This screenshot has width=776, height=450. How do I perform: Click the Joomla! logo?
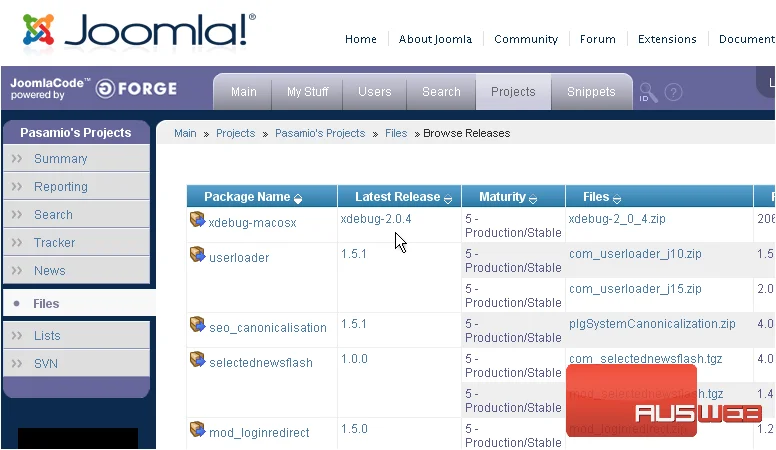coord(139,31)
